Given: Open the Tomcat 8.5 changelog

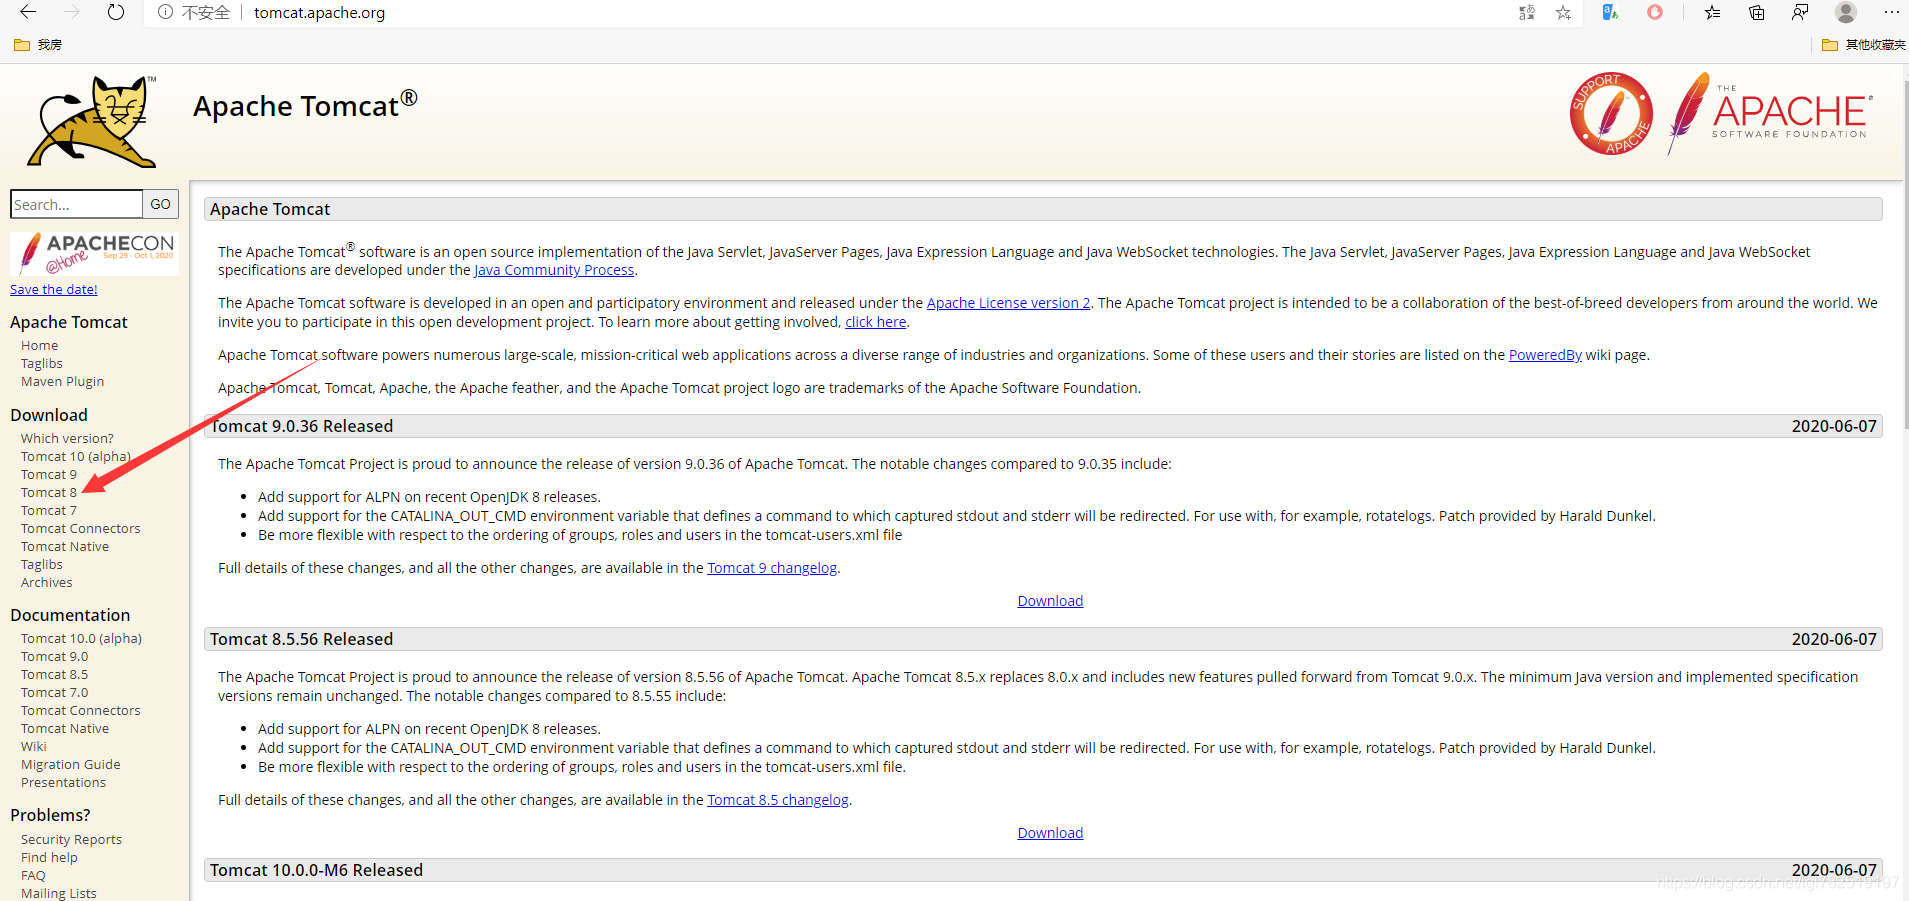Looking at the screenshot, I should pos(778,800).
